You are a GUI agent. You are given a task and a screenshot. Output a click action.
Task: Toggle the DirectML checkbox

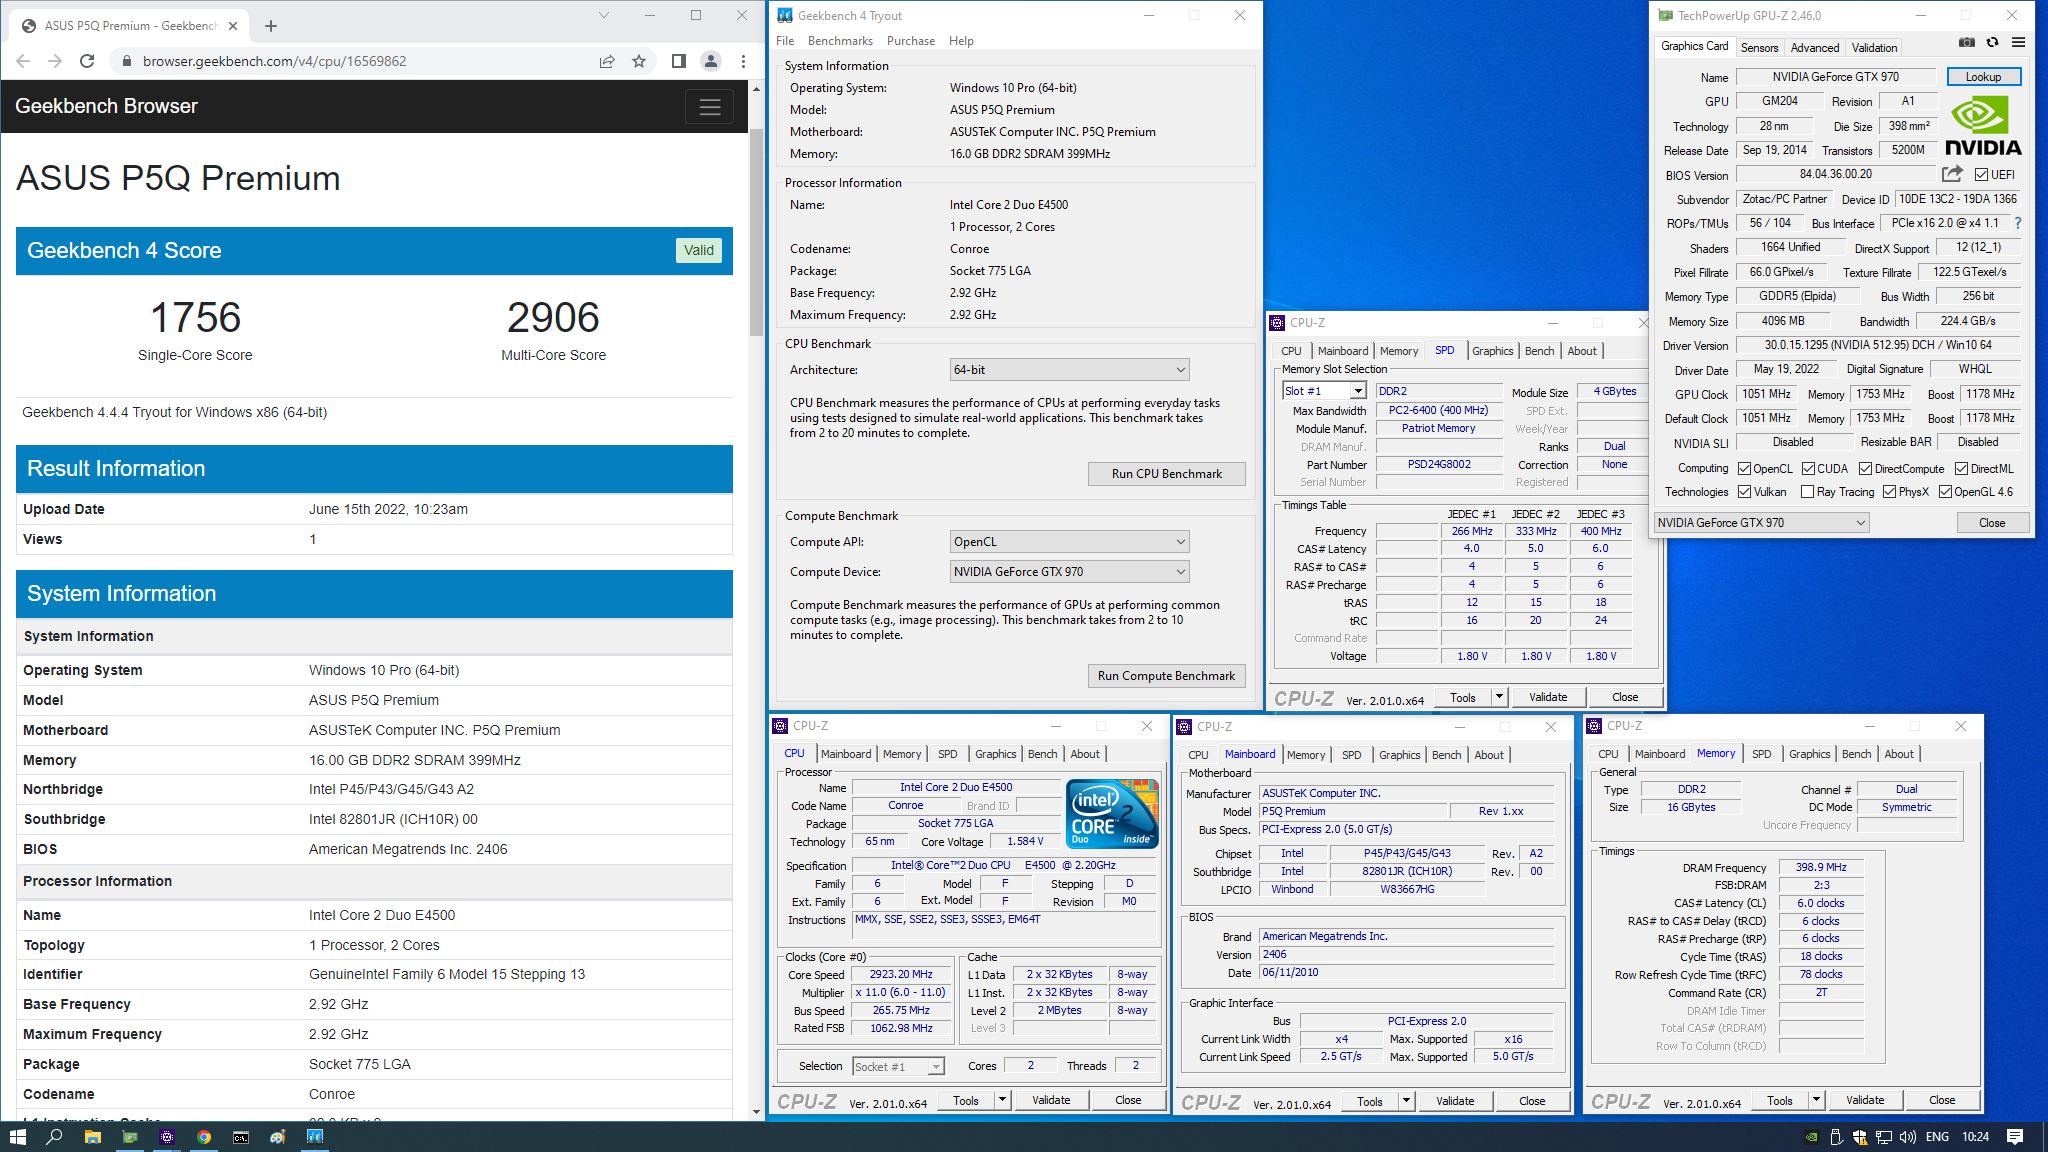(1961, 469)
